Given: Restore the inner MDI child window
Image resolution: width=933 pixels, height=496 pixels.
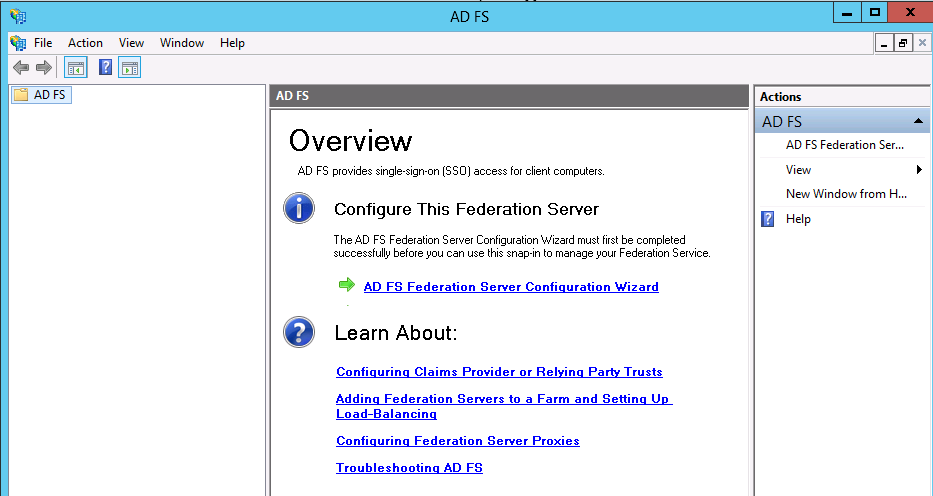Looking at the screenshot, I should point(903,43).
